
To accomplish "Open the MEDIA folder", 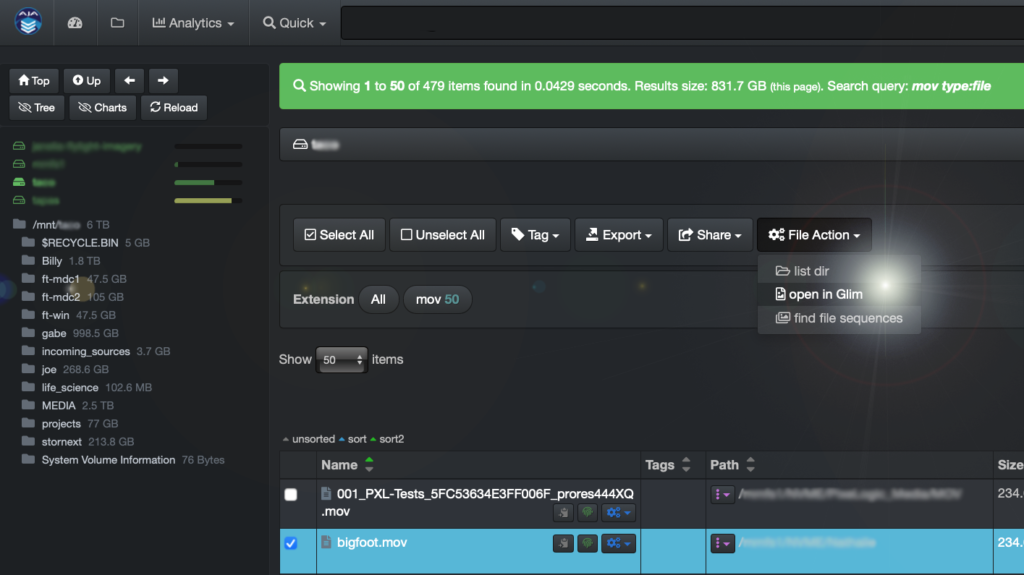I will tap(58, 406).
